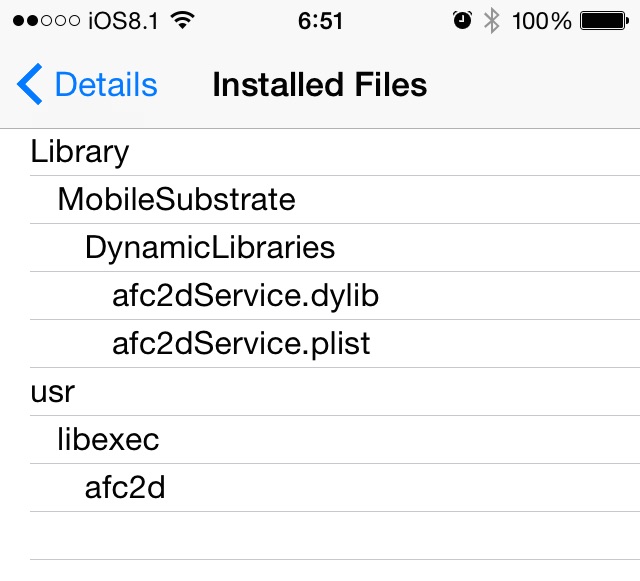Viewport: 640px width, 581px height.
Task: Tap the Wi-Fi status icon
Action: (182, 20)
